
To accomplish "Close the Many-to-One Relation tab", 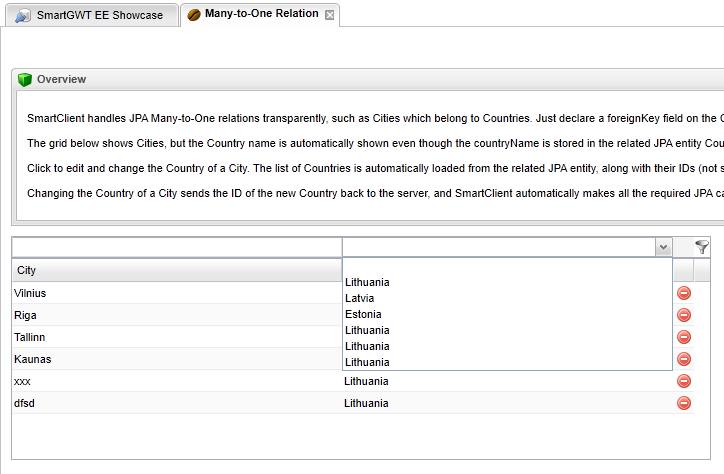I will (330, 15).
